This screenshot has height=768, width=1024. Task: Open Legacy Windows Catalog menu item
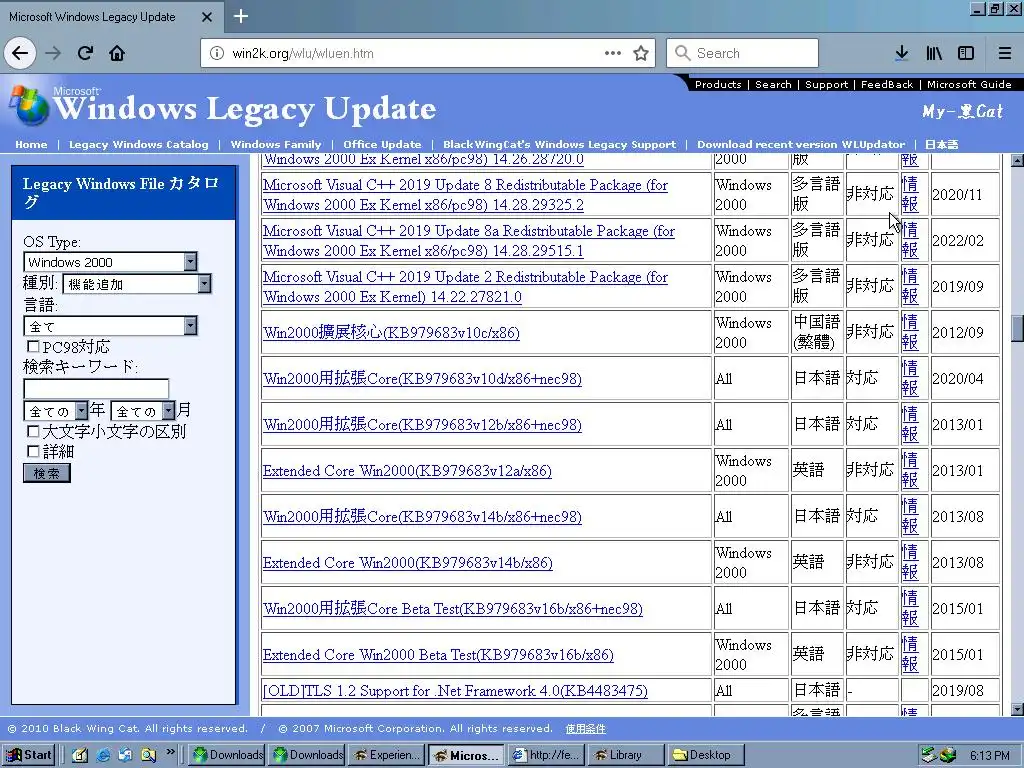coord(138,144)
